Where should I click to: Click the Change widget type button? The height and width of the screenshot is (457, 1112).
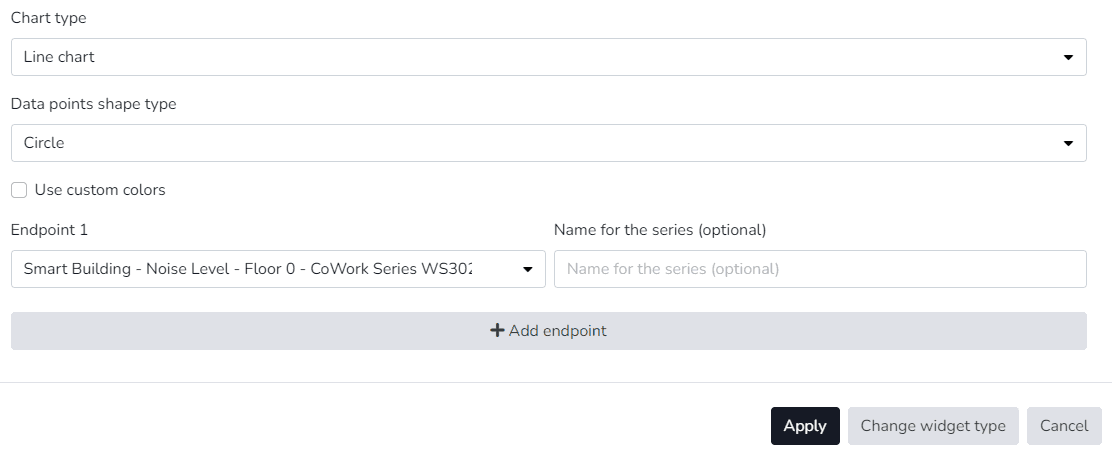pos(933,426)
